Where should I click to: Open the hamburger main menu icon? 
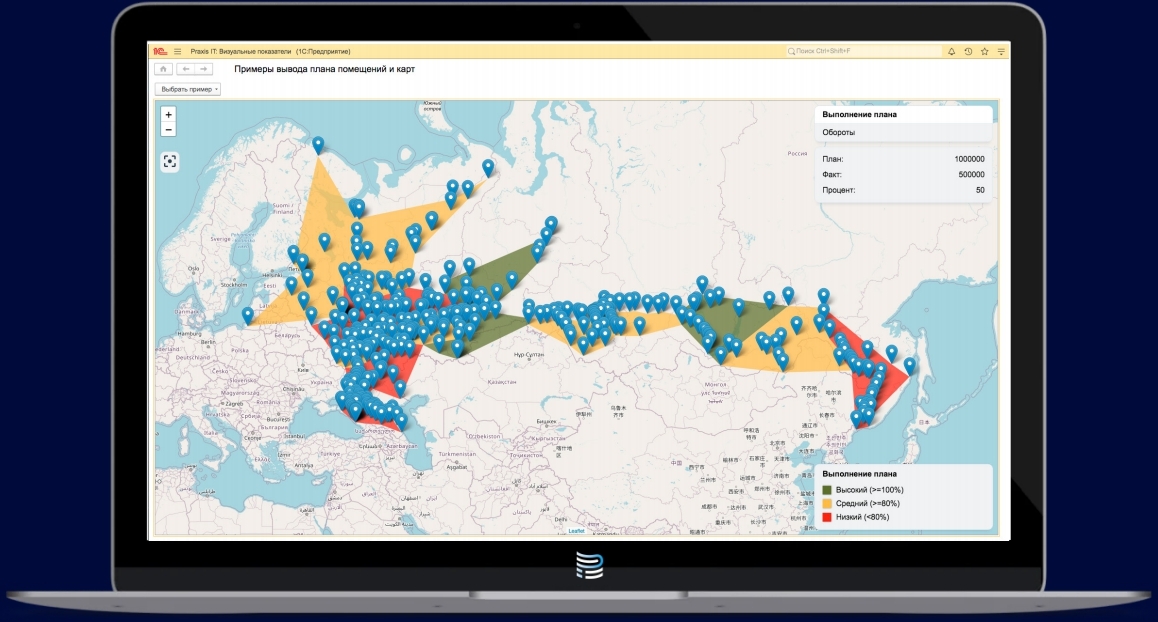pyautogui.click(x=177, y=52)
